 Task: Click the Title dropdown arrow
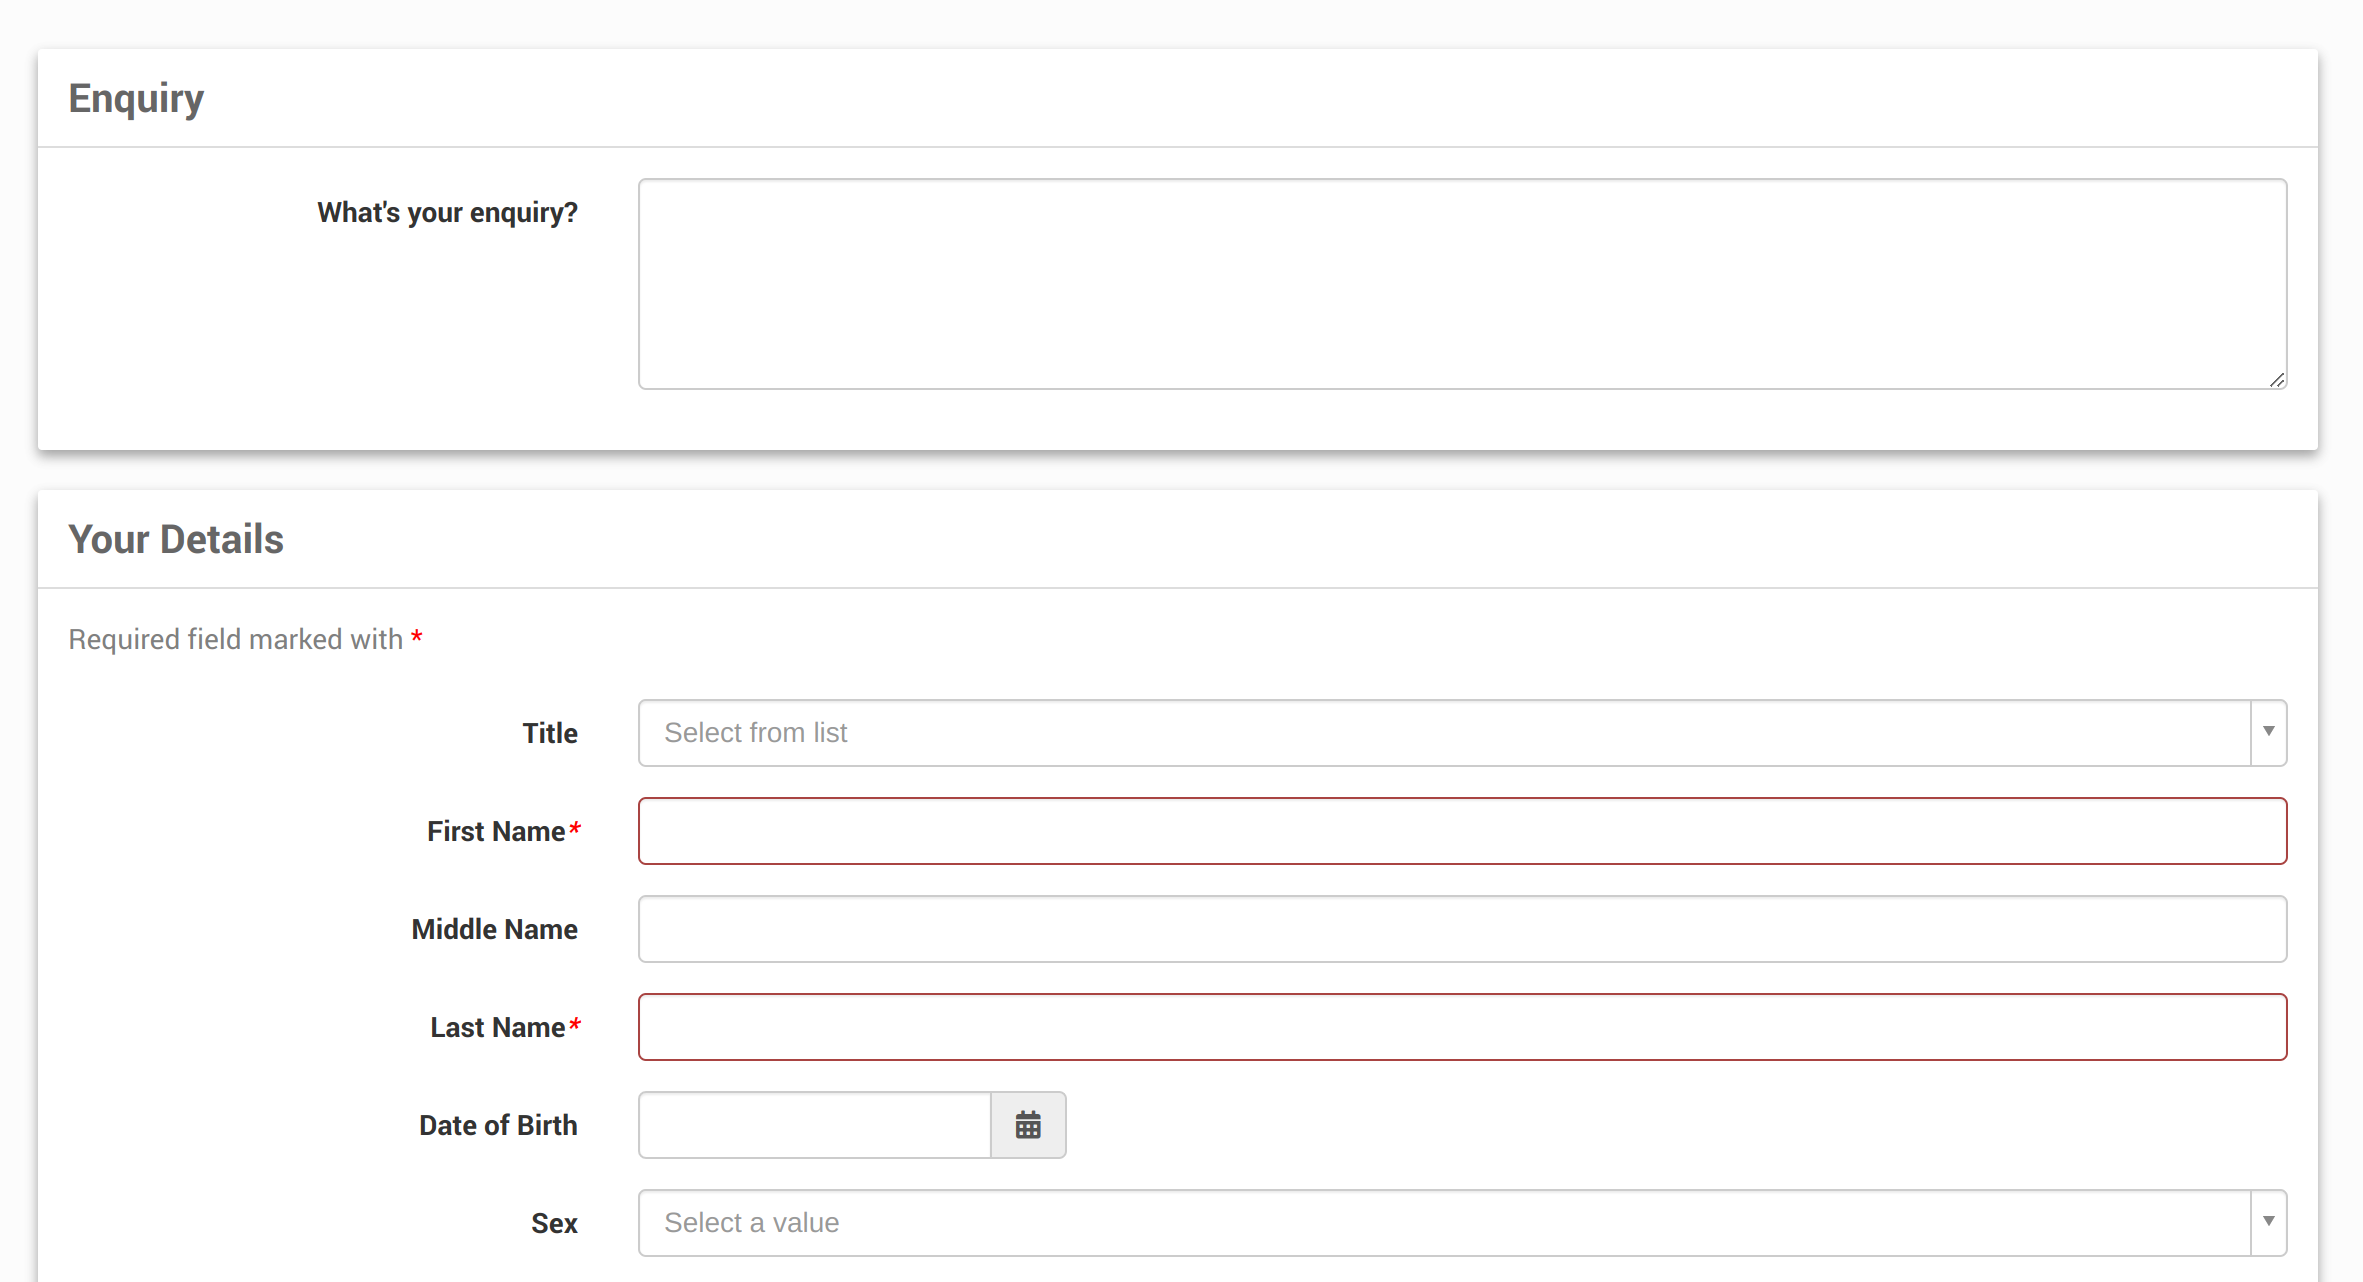pyautogui.click(x=2268, y=732)
